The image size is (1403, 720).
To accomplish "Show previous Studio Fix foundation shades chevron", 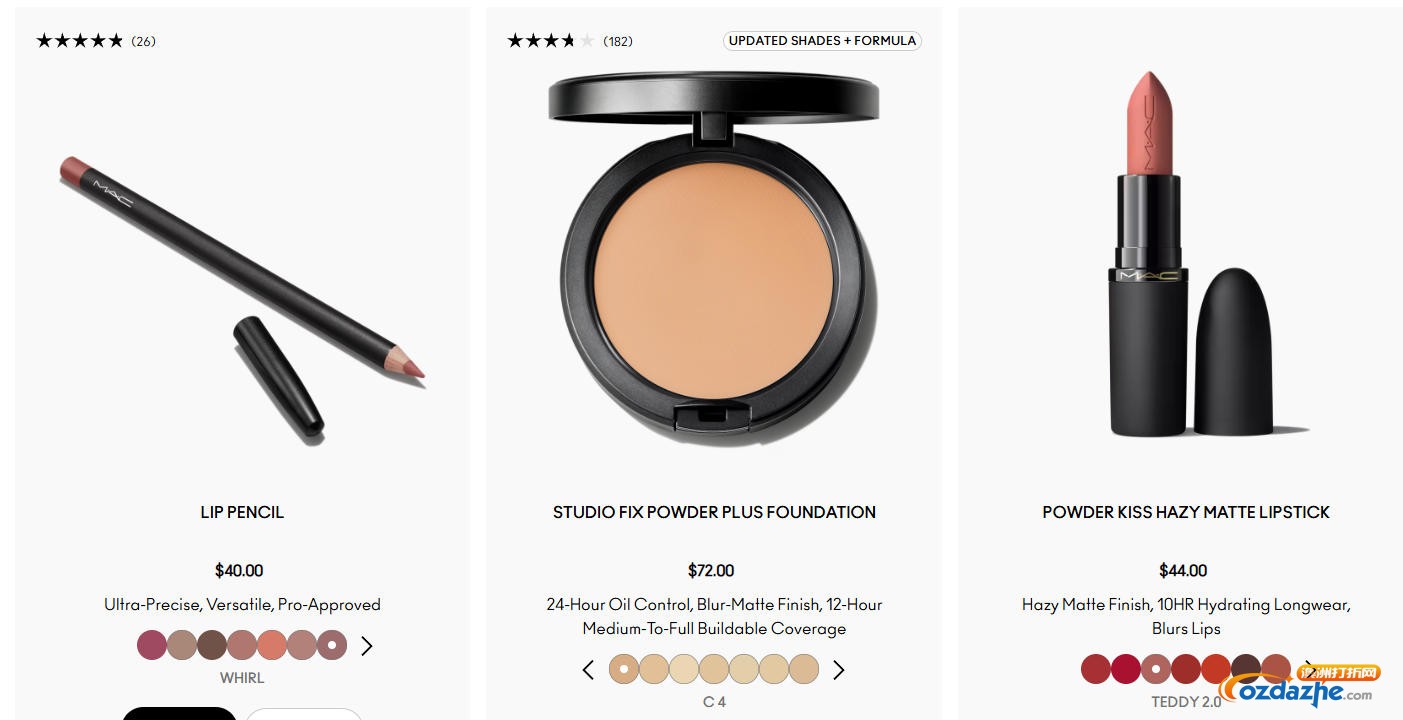I will click(x=588, y=670).
